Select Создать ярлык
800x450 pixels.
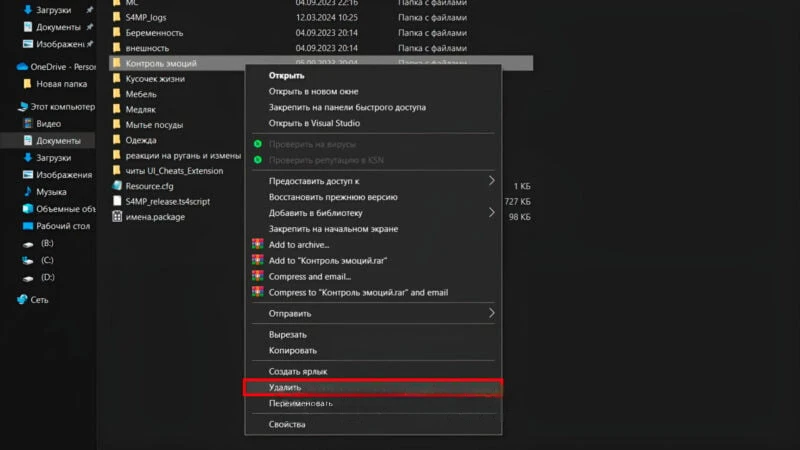point(297,371)
